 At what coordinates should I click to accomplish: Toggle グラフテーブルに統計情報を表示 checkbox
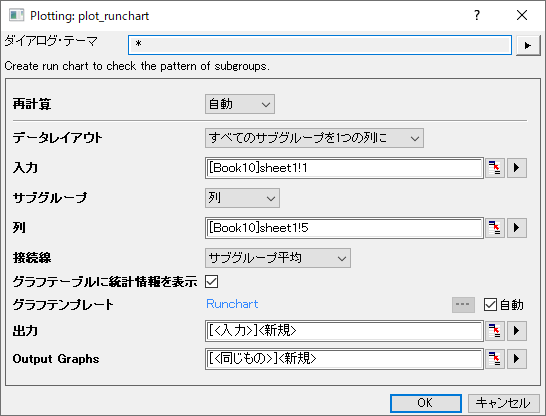pyautogui.click(x=212, y=282)
